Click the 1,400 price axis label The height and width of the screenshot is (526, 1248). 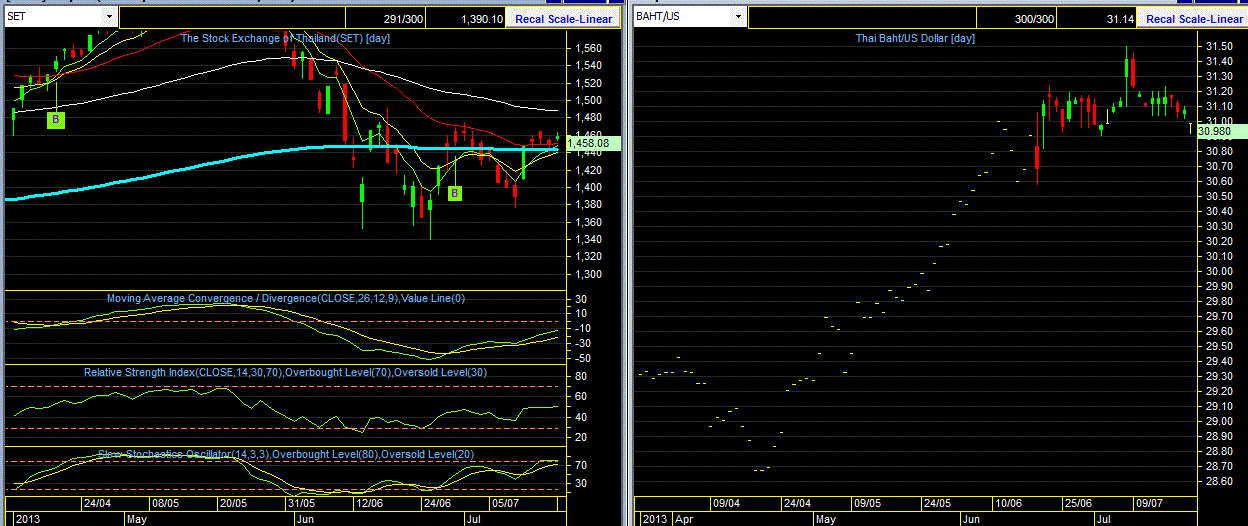588,187
